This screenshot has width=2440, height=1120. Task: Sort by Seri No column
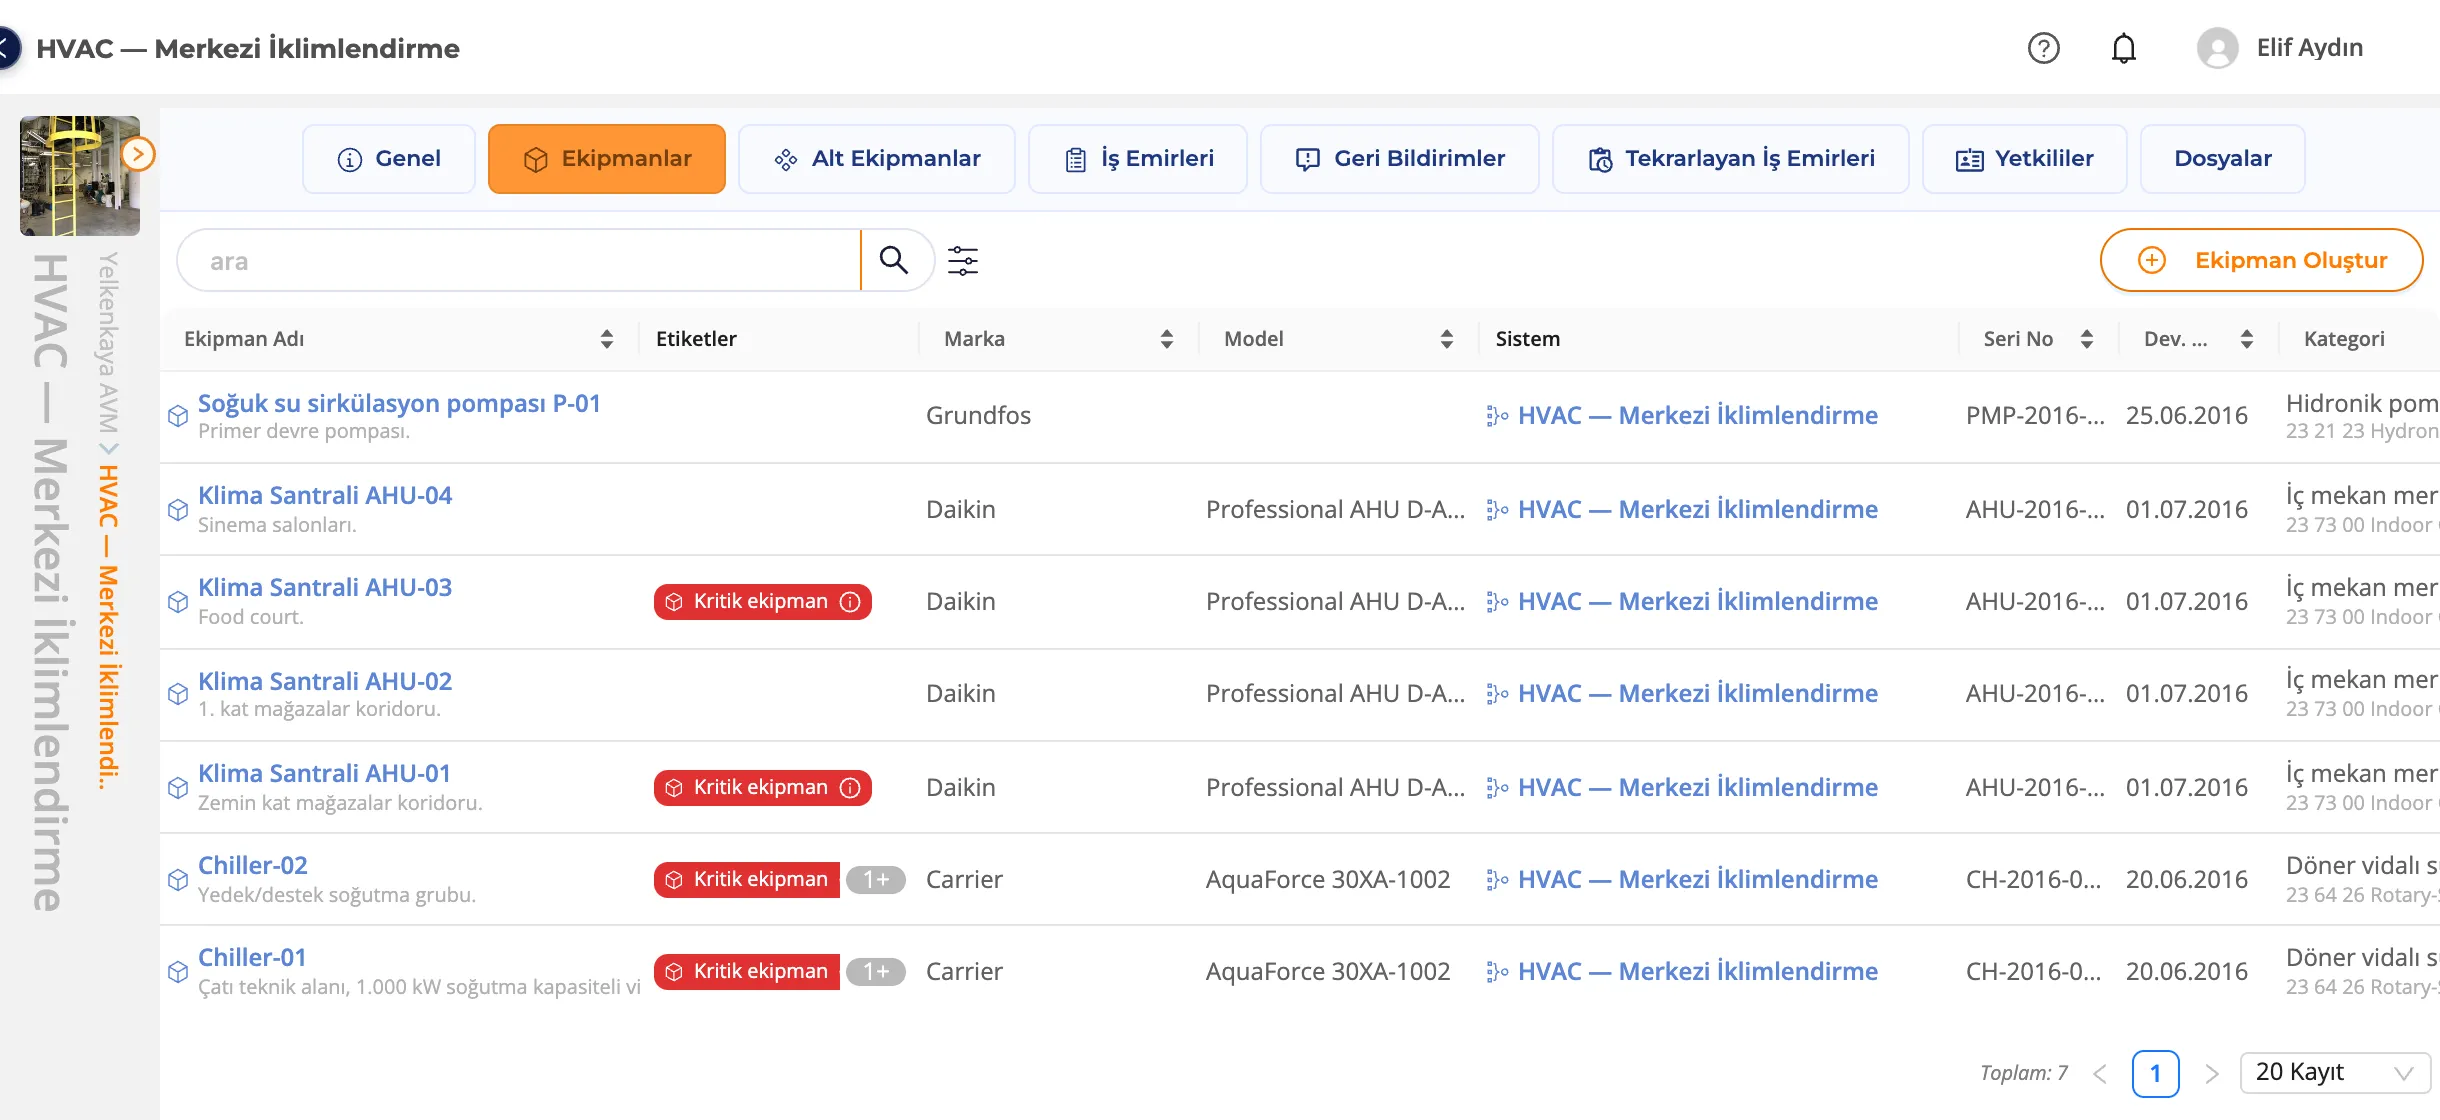click(2086, 339)
